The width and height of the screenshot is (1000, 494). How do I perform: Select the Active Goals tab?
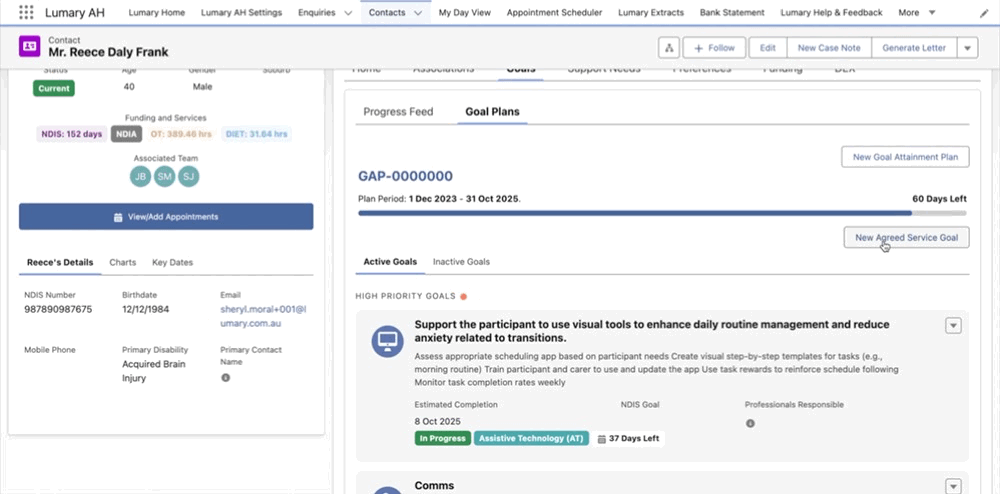click(x=390, y=262)
